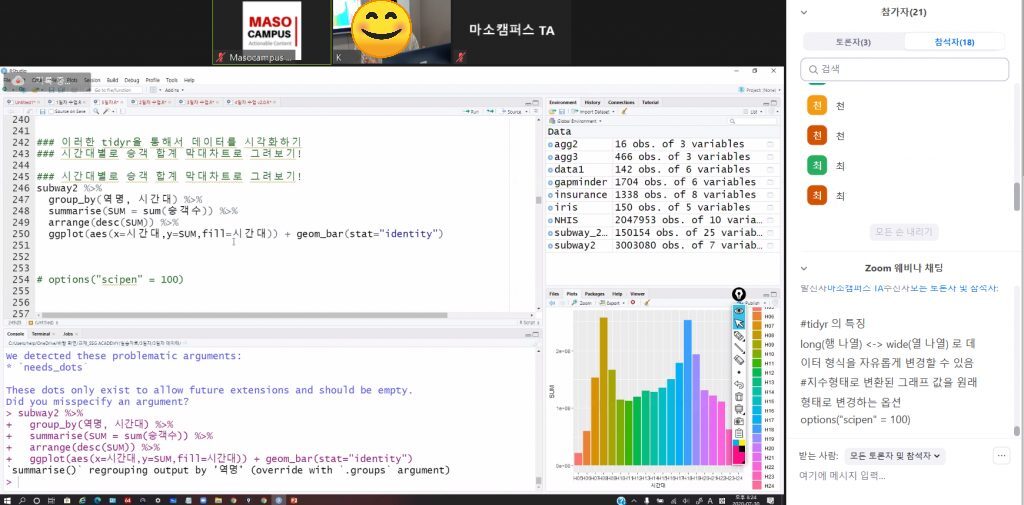This screenshot has width=1024, height=505.
Task: Open the Packages tab
Action: [594, 294]
